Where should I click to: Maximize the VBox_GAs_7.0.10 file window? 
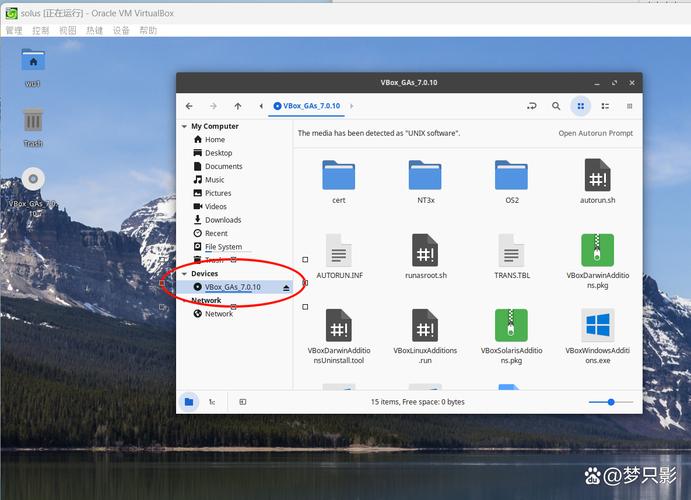click(x=614, y=83)
